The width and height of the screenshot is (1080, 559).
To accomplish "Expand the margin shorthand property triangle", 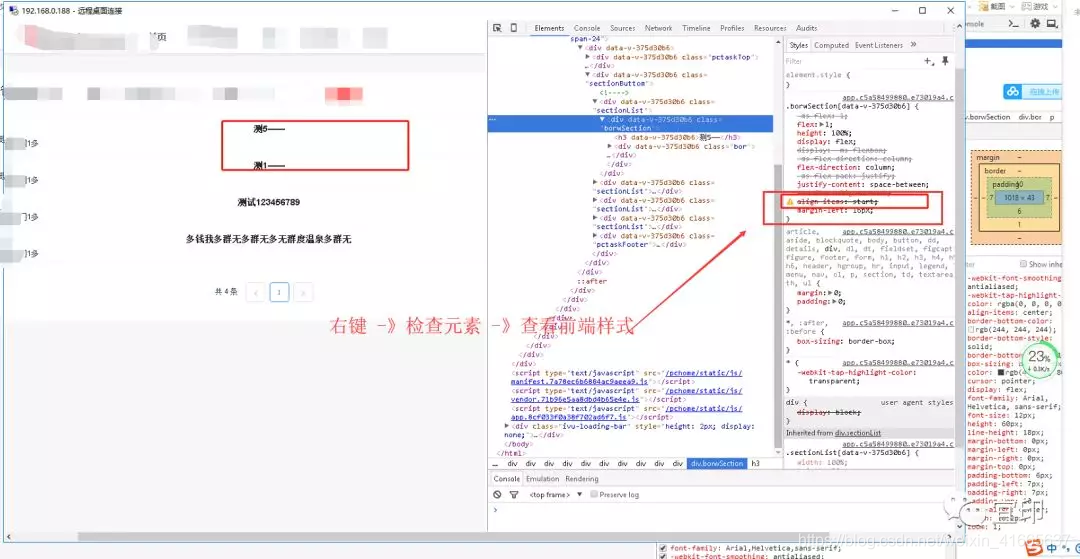I will 828,293.
